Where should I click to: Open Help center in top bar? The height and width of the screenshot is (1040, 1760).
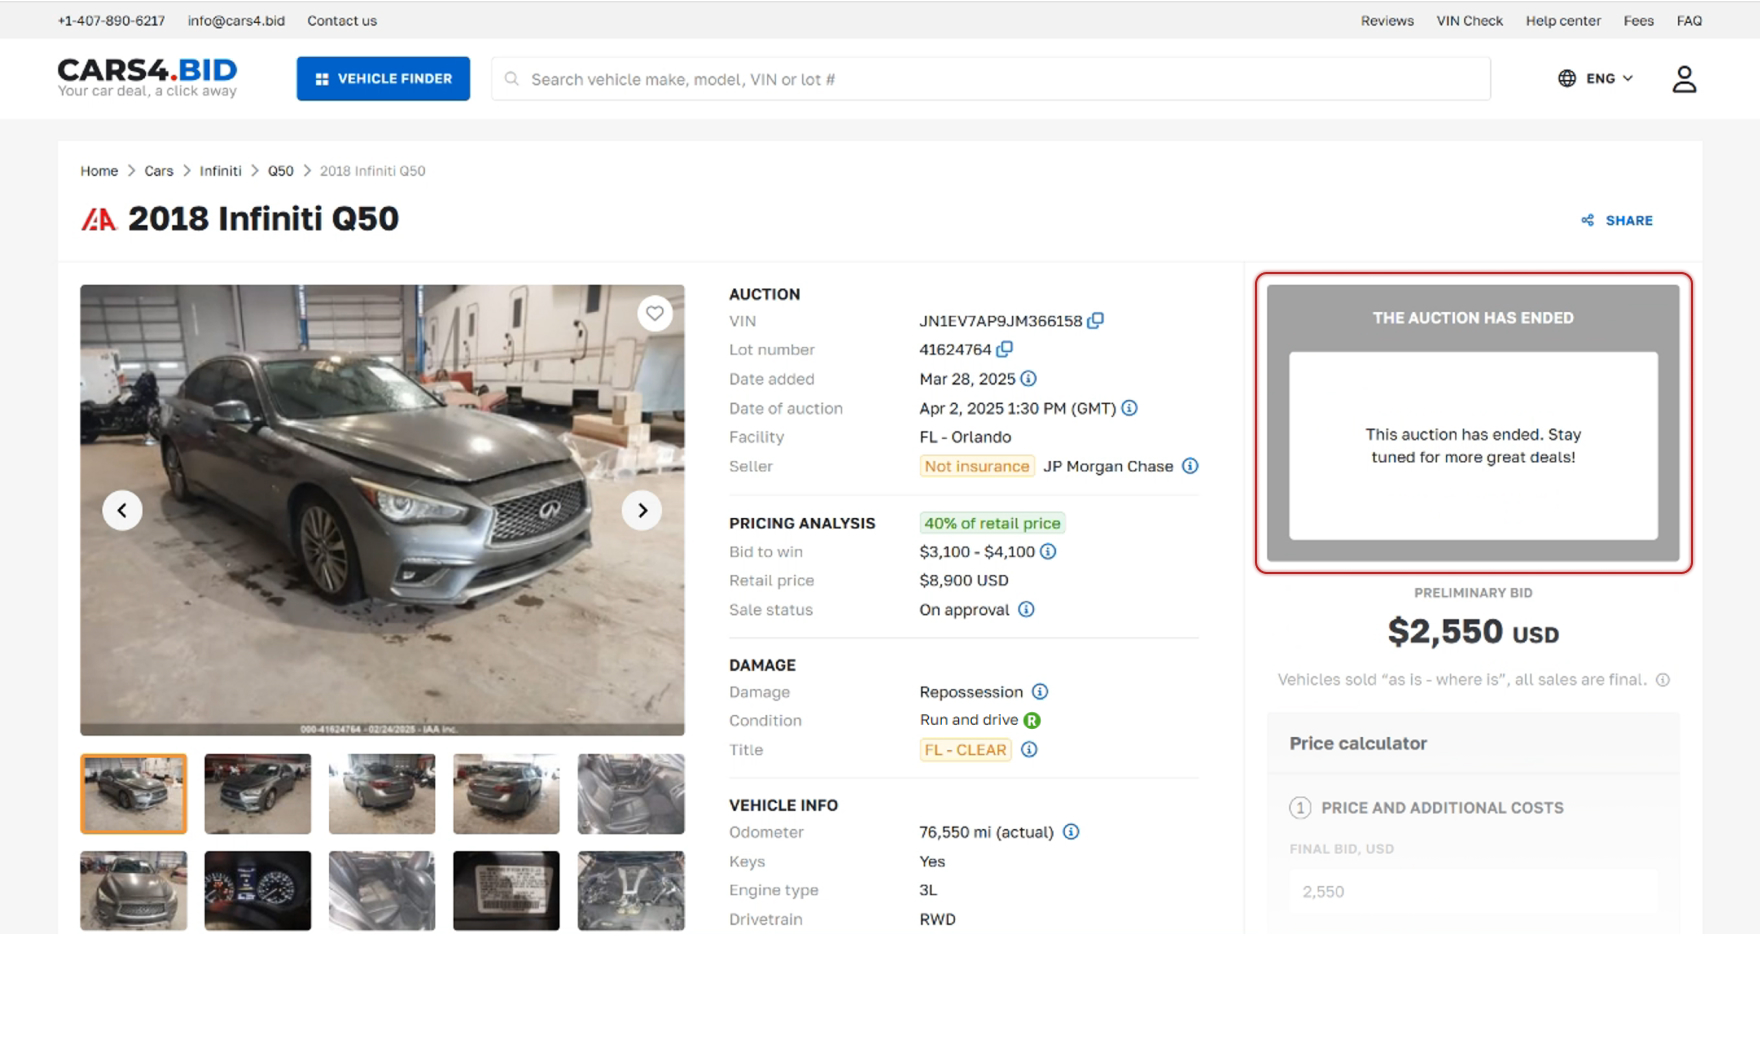point(1563,21)
